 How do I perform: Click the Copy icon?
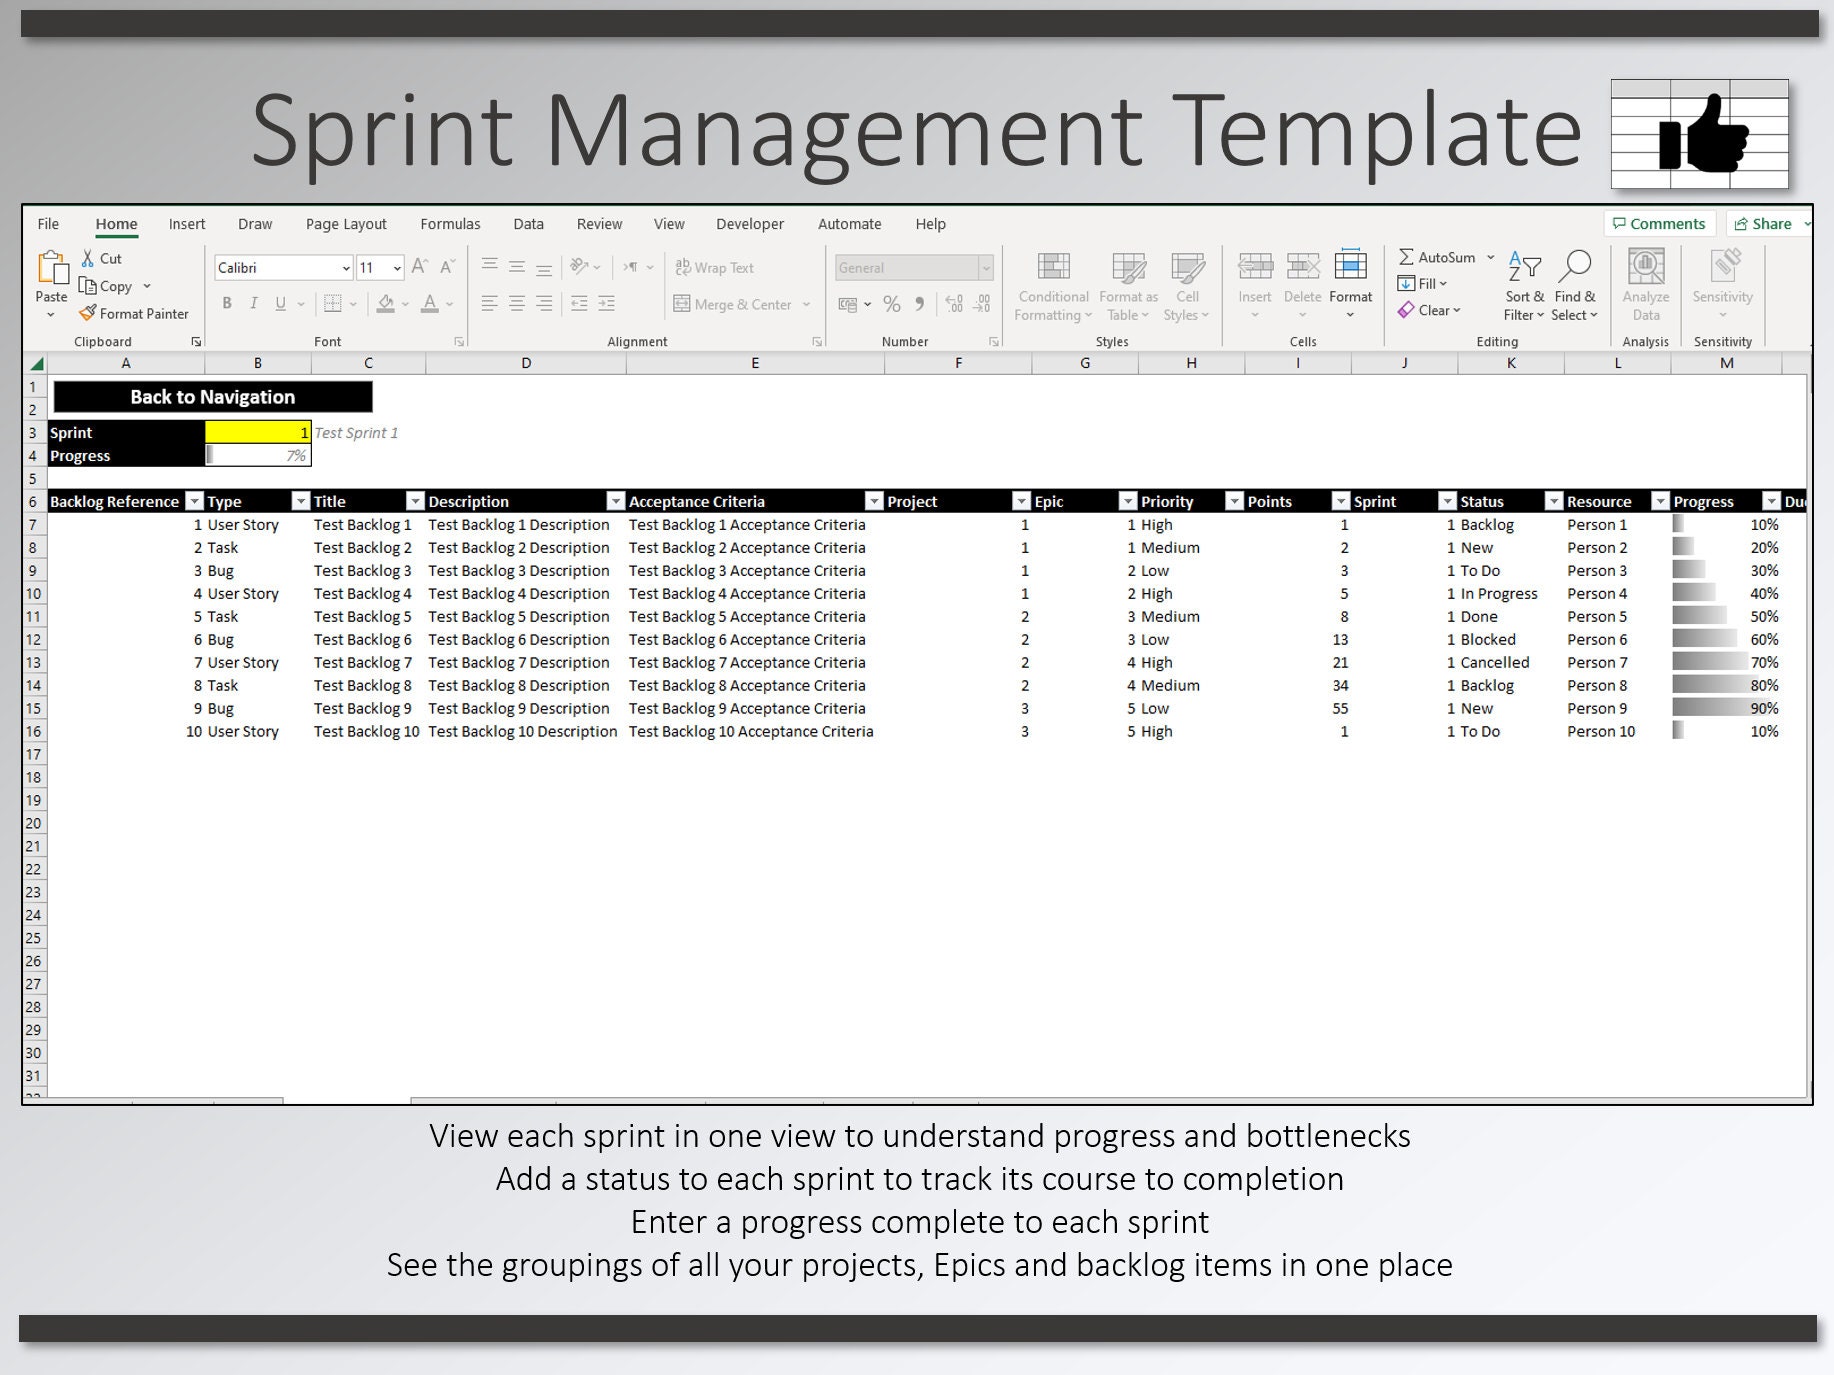click(x=87, y=286)
